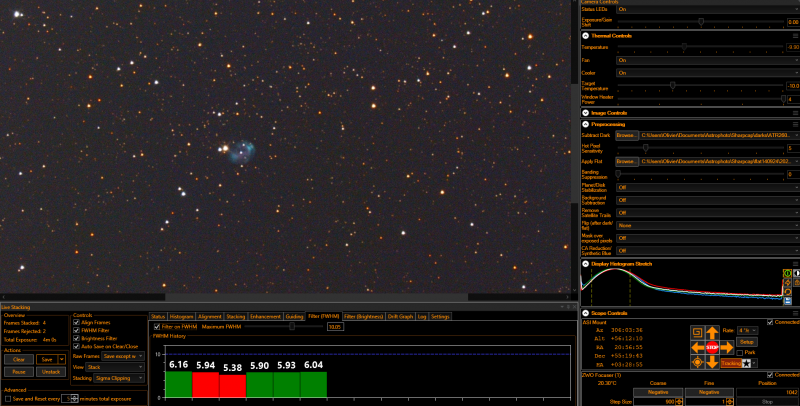Click the lower-right orange histogram side icon
Image resolution: width=800 pixels, height=406 pixels.
point(797,283)
